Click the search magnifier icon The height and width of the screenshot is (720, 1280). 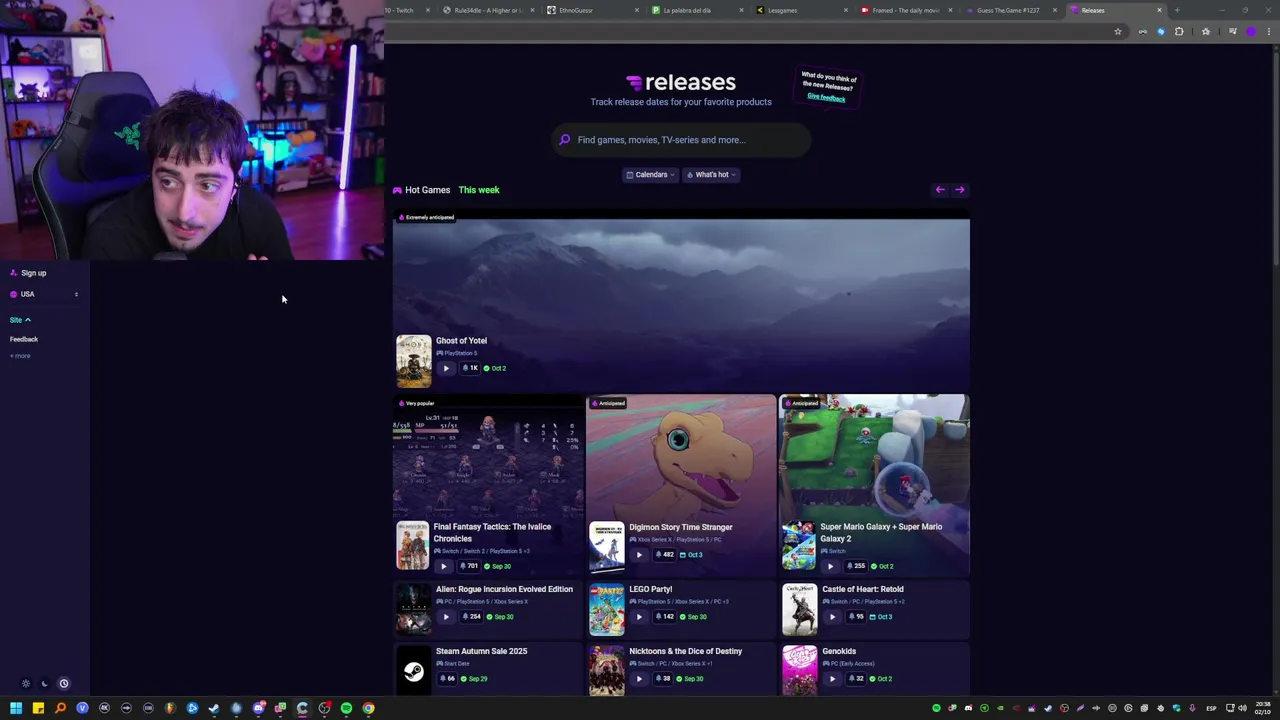click(565, 140)
